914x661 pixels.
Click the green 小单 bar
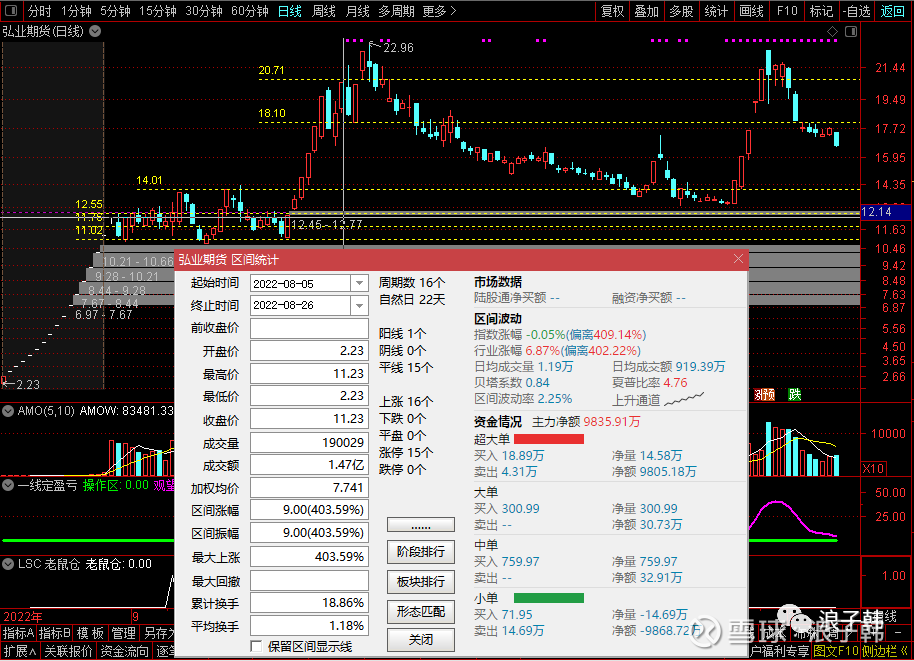click(549, 598)
